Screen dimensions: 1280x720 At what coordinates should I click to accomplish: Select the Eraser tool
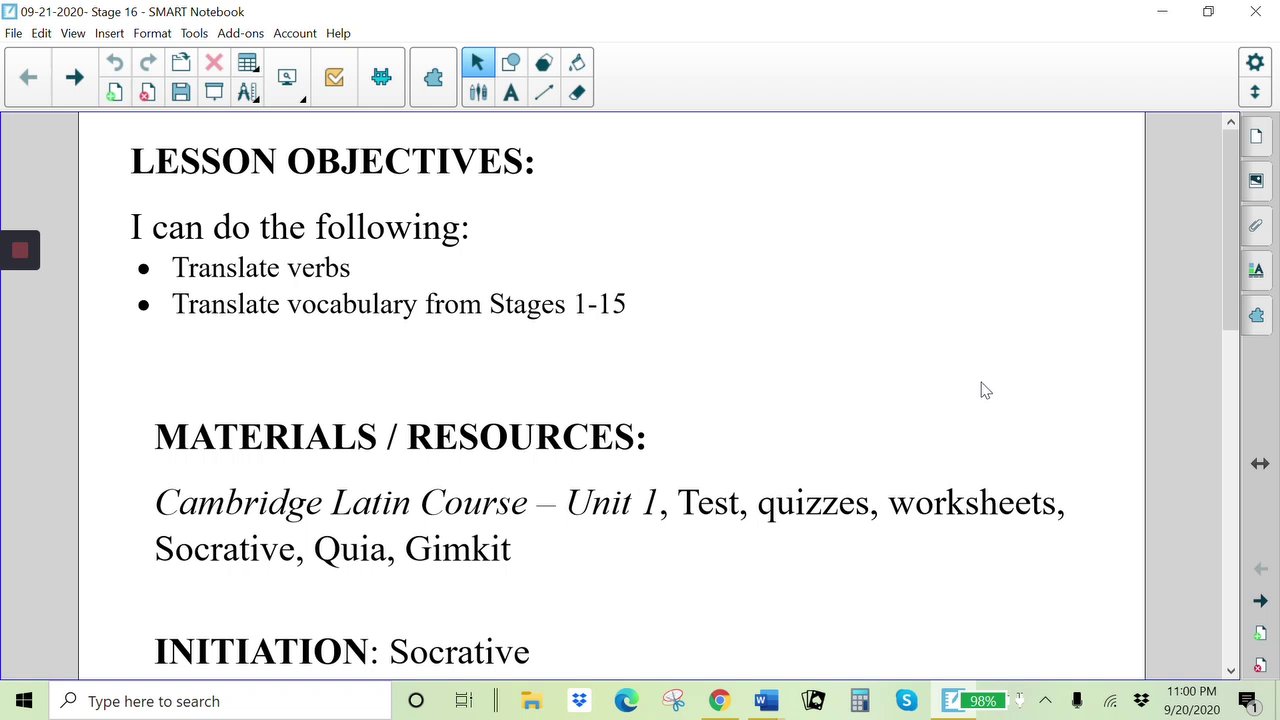coord(577,93)
